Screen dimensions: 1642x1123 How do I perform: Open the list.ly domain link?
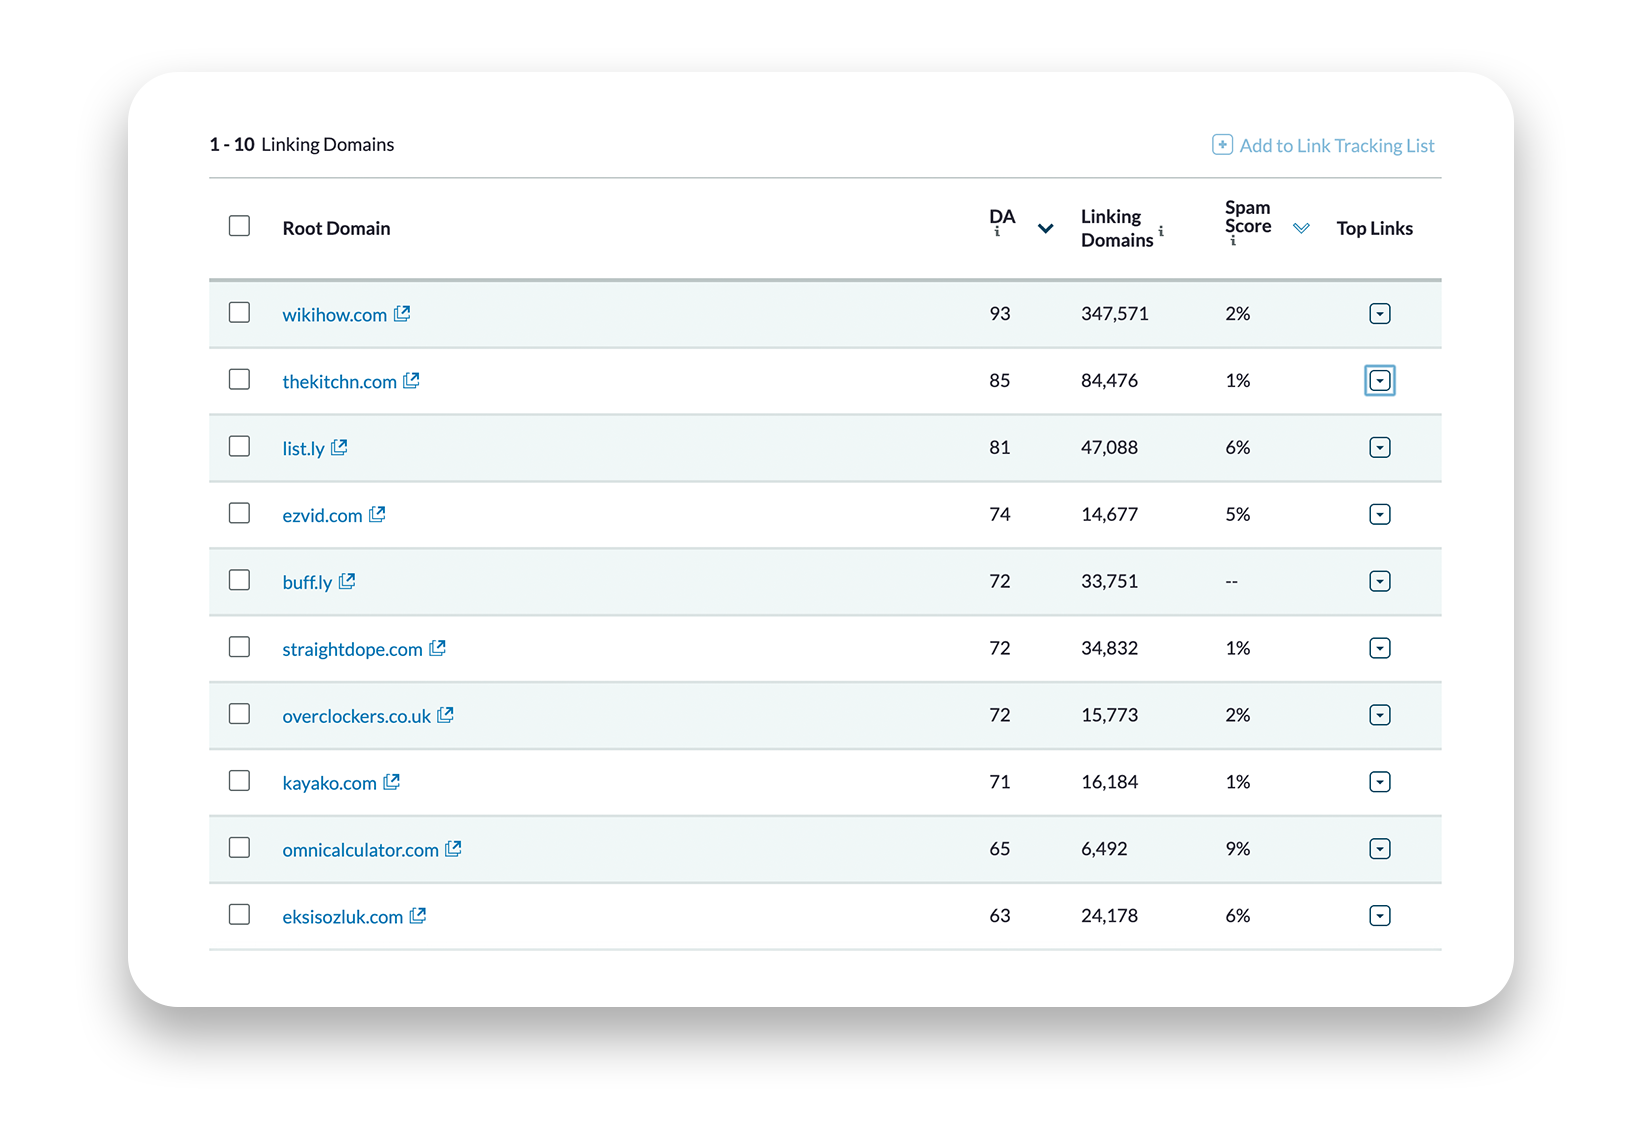(x=303, y=449)
